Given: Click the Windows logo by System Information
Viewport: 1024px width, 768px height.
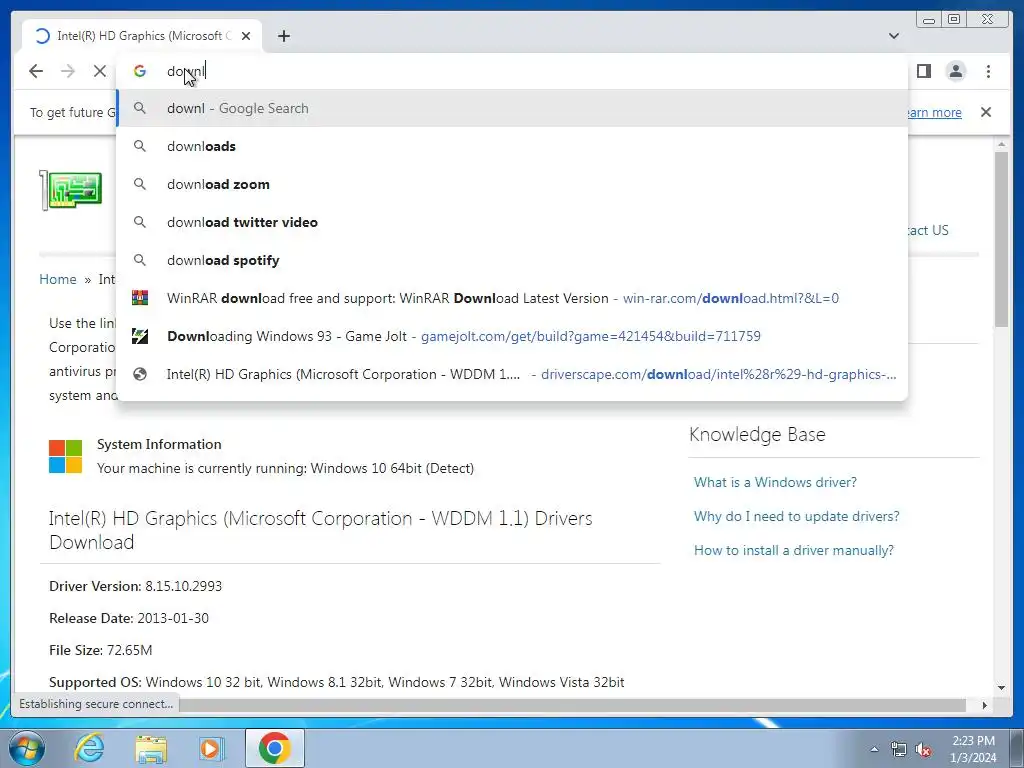Looking at the screenshot, I should click(x=65, y=456).
